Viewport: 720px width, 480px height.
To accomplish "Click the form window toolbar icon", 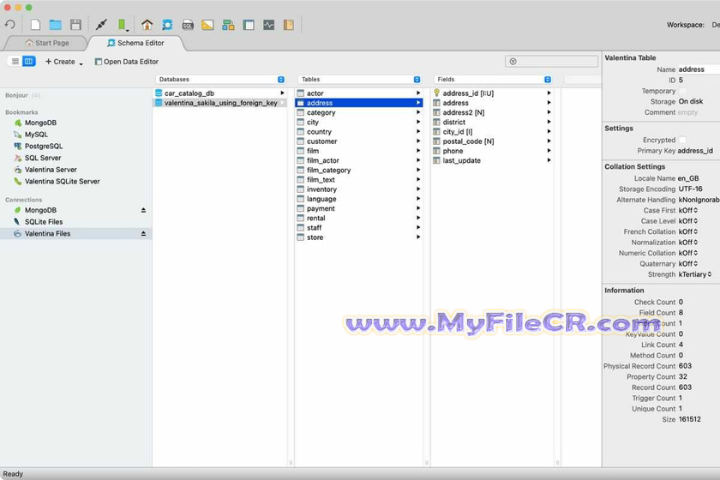I will (x=248, y=25).
